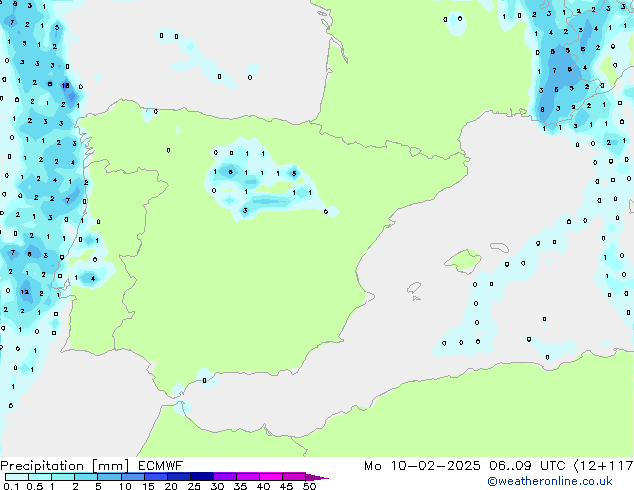Click the legend scale label "40"
Viewport: 634px width, 490px height.
click(x=263, y=486)
